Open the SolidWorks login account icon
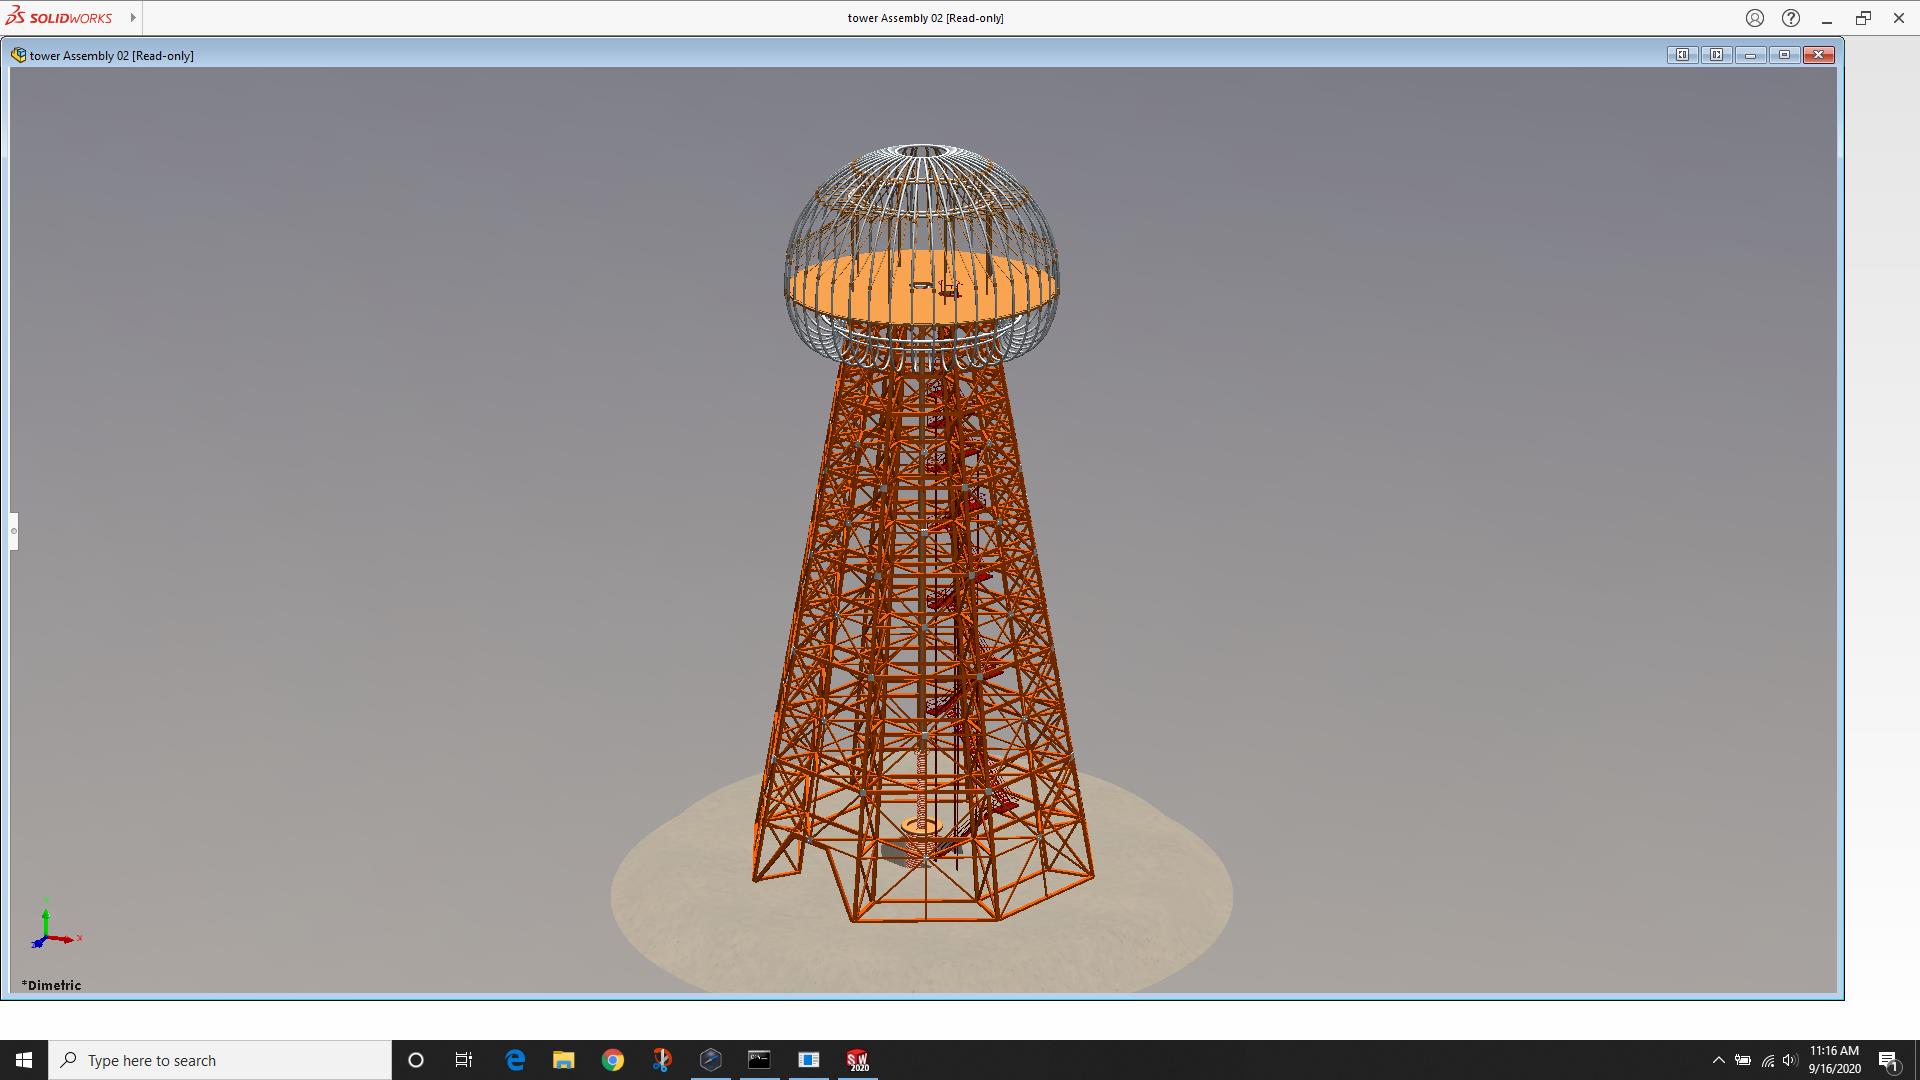This screenshot has height=1080, width=1920. 1755,18
